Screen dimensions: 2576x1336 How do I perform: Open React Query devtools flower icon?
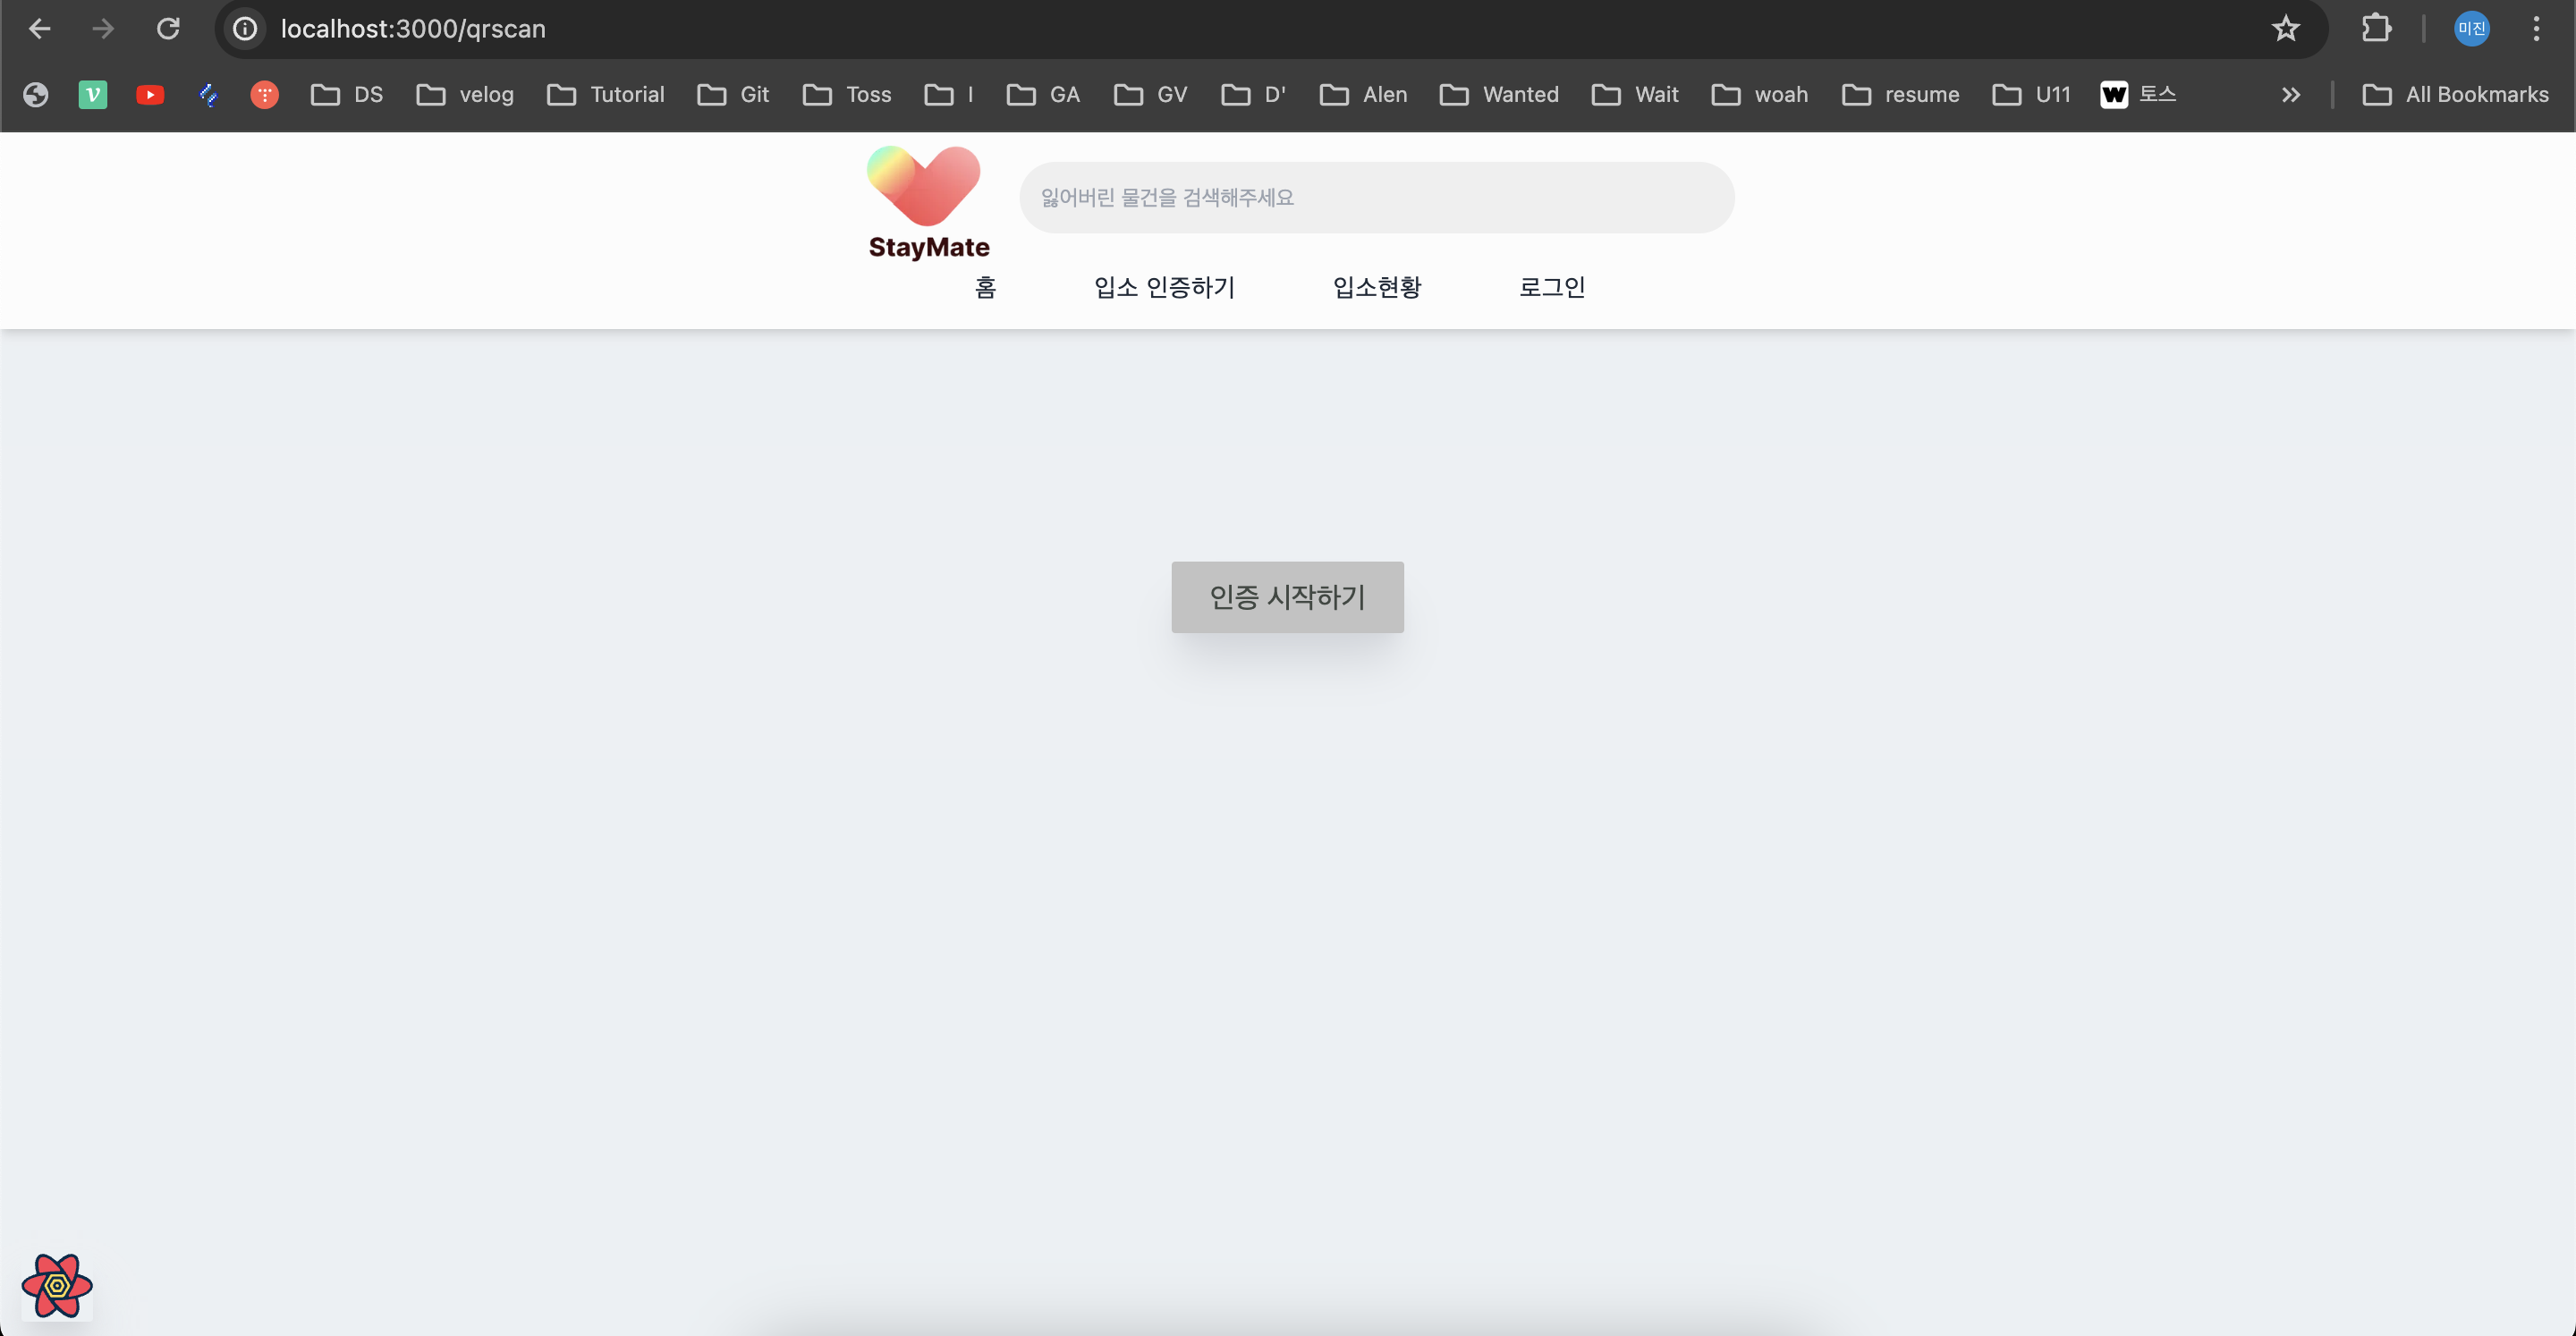[57, 1285]
